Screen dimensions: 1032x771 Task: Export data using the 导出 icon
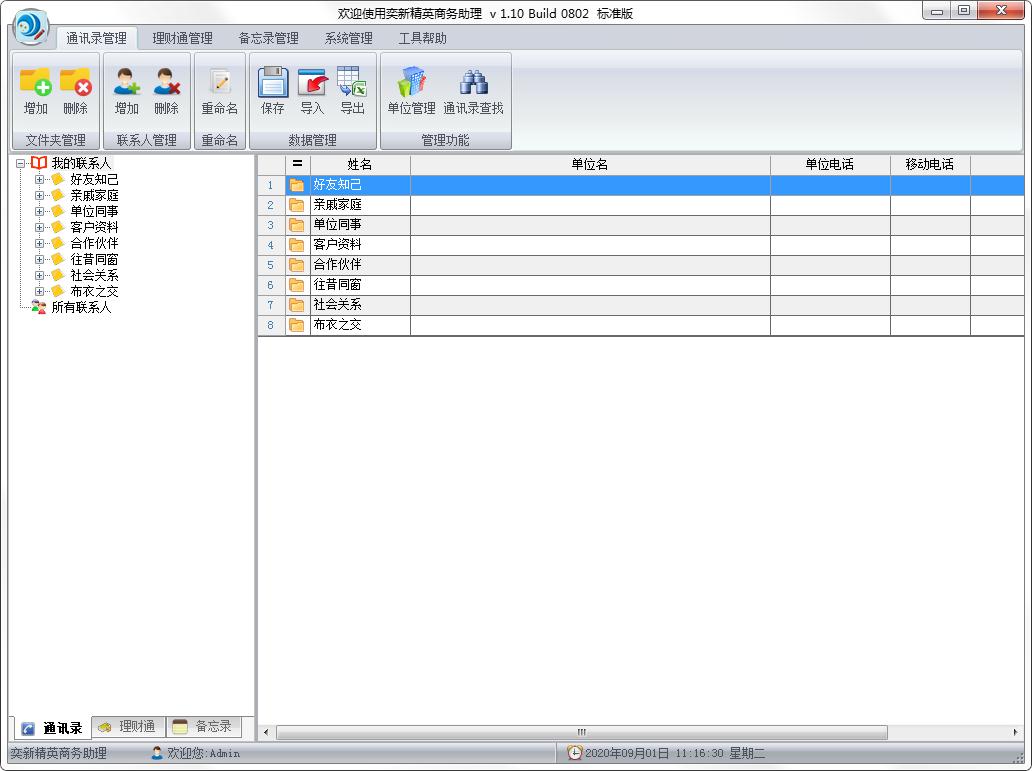tap(352, 83)
